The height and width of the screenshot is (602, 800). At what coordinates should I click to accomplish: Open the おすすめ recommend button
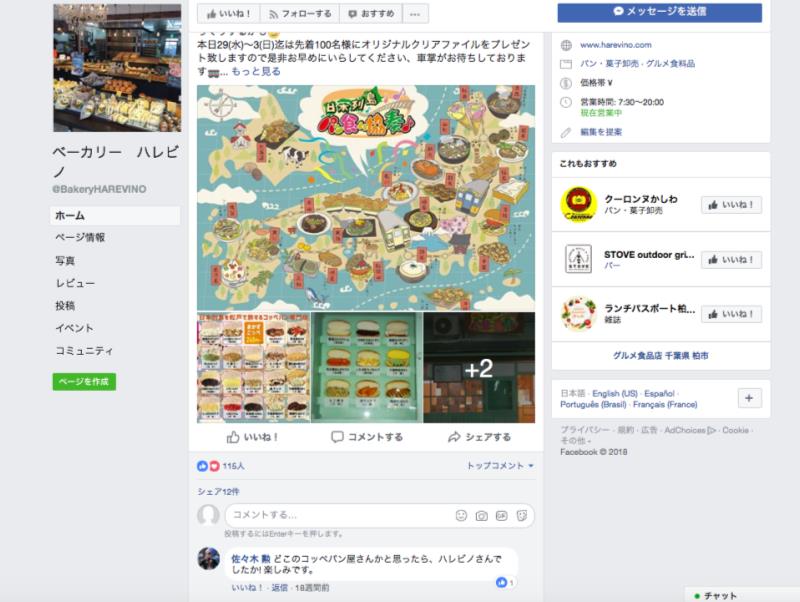pos(371,14)
